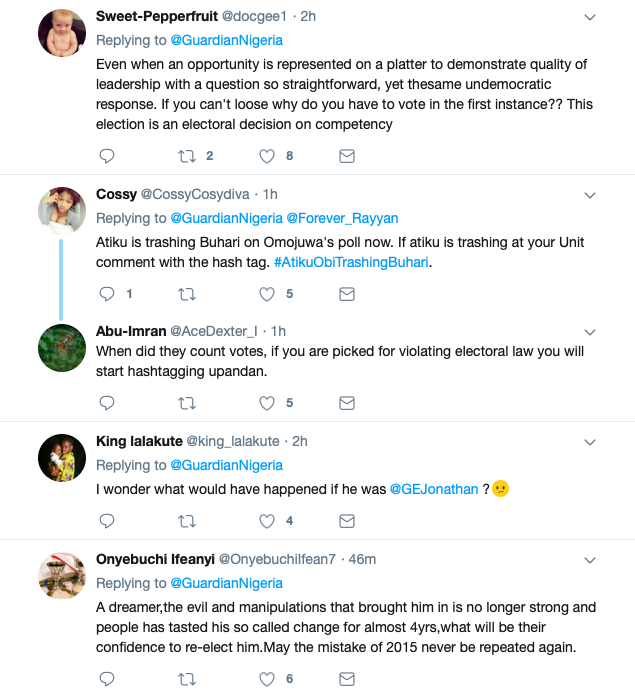
Task: Retweet Abu-Imran's tweet
Action: [x=187, y=403]
